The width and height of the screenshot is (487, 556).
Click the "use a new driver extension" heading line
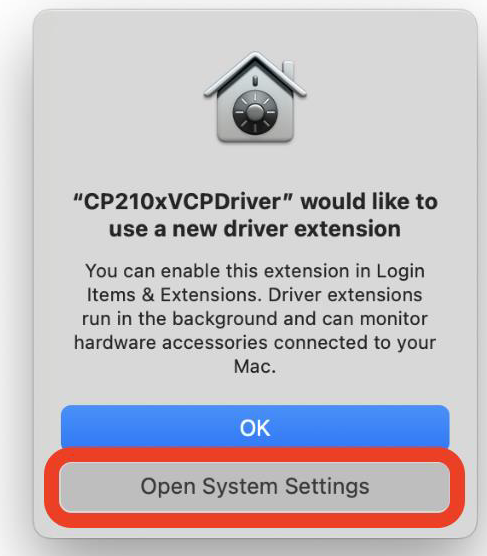pyautogui.click(x=255, y=229)
